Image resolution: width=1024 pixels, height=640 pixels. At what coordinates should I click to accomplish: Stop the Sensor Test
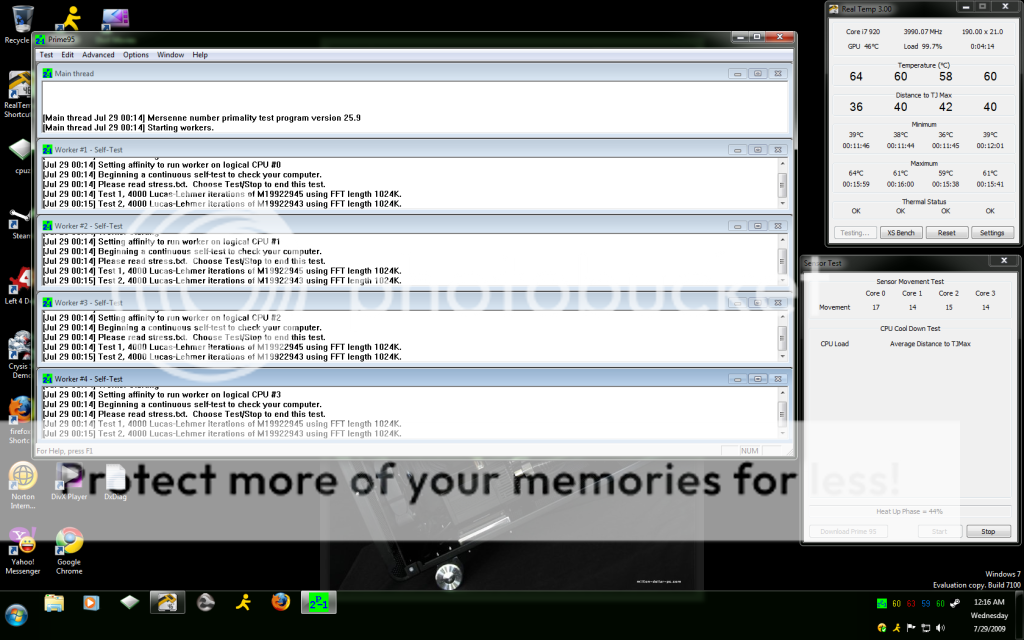coord(988,531)
